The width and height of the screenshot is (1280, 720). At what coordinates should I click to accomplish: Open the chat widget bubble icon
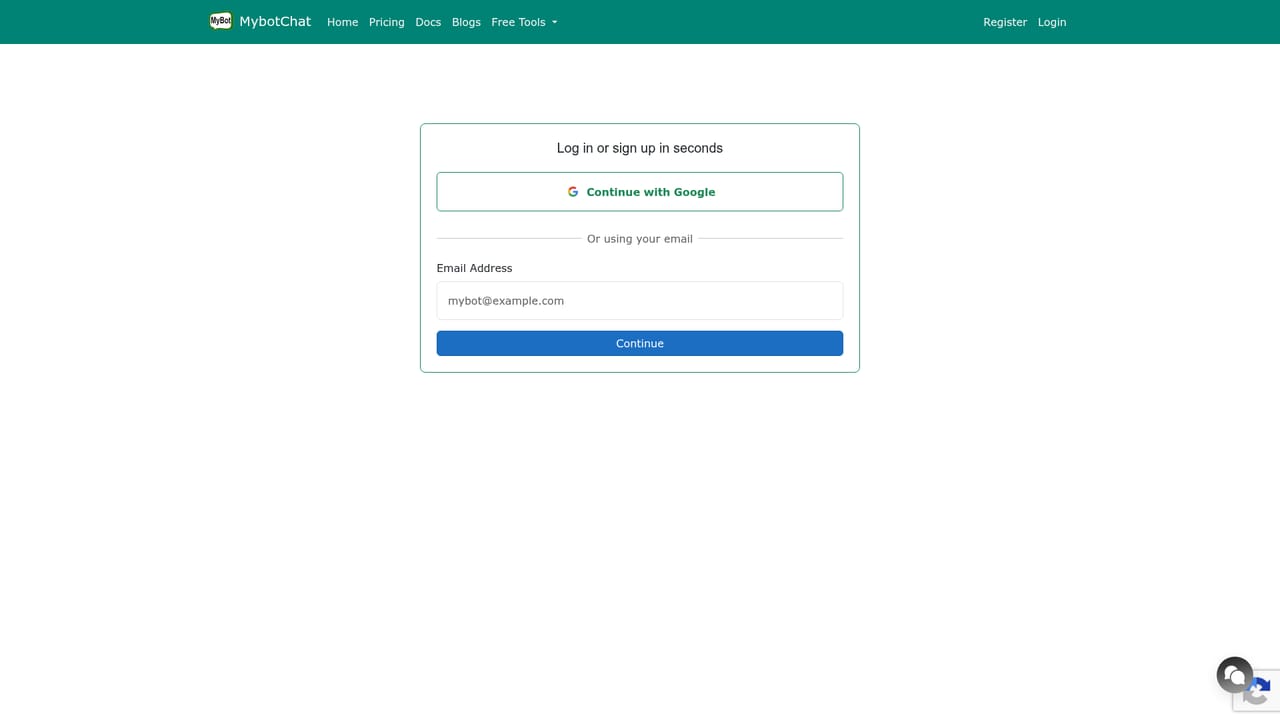(x=1235, y=675)
